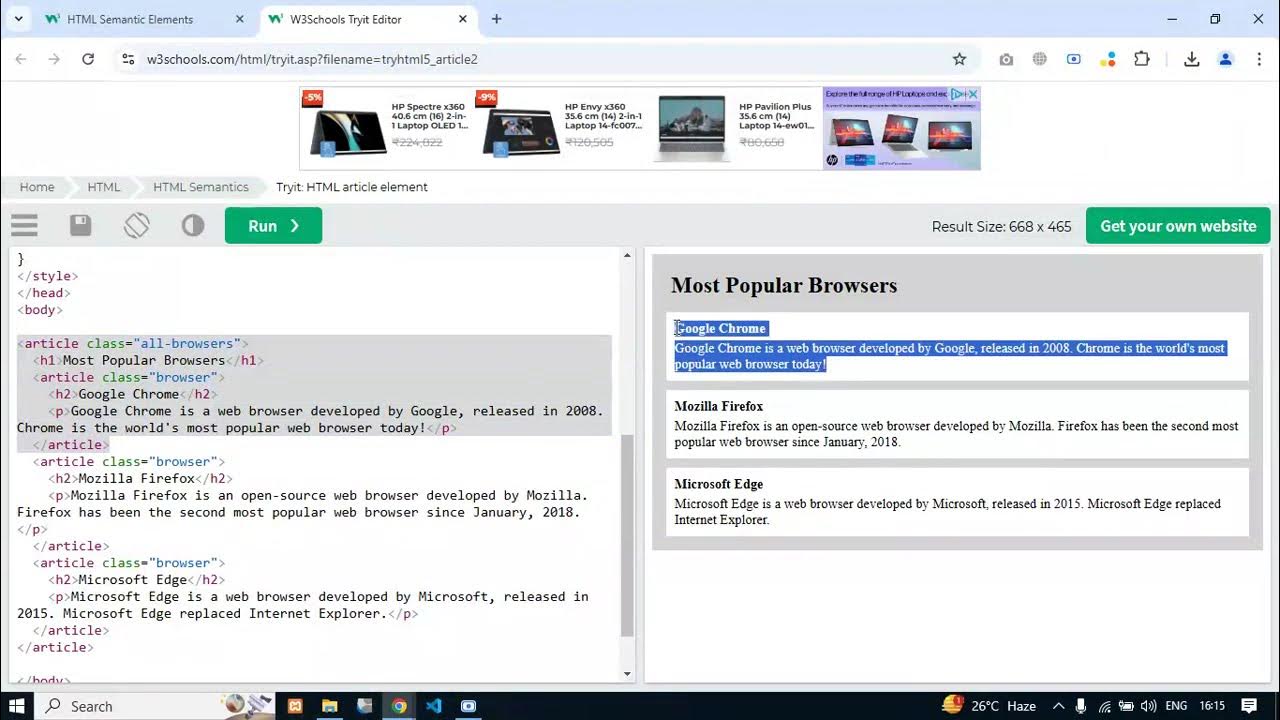Click the code editor scroll-up arrow

coord(627,256)
